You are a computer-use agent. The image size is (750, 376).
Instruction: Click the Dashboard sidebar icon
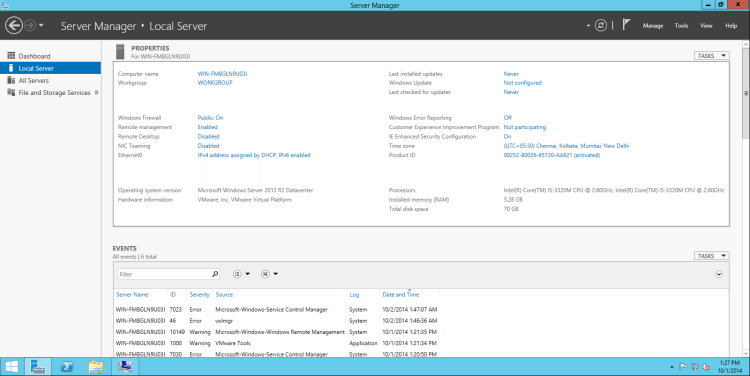click(x=11, y=55)
